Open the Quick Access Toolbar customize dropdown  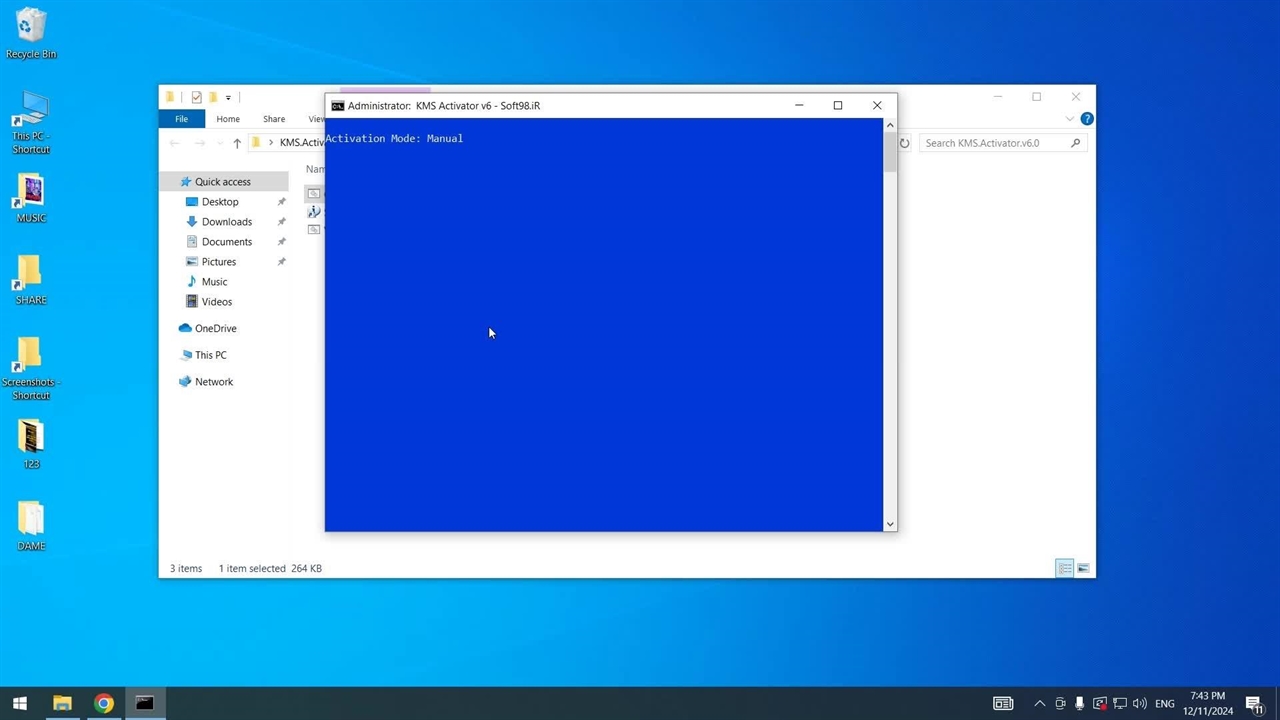pyautogui.click(x=228, y=97)
